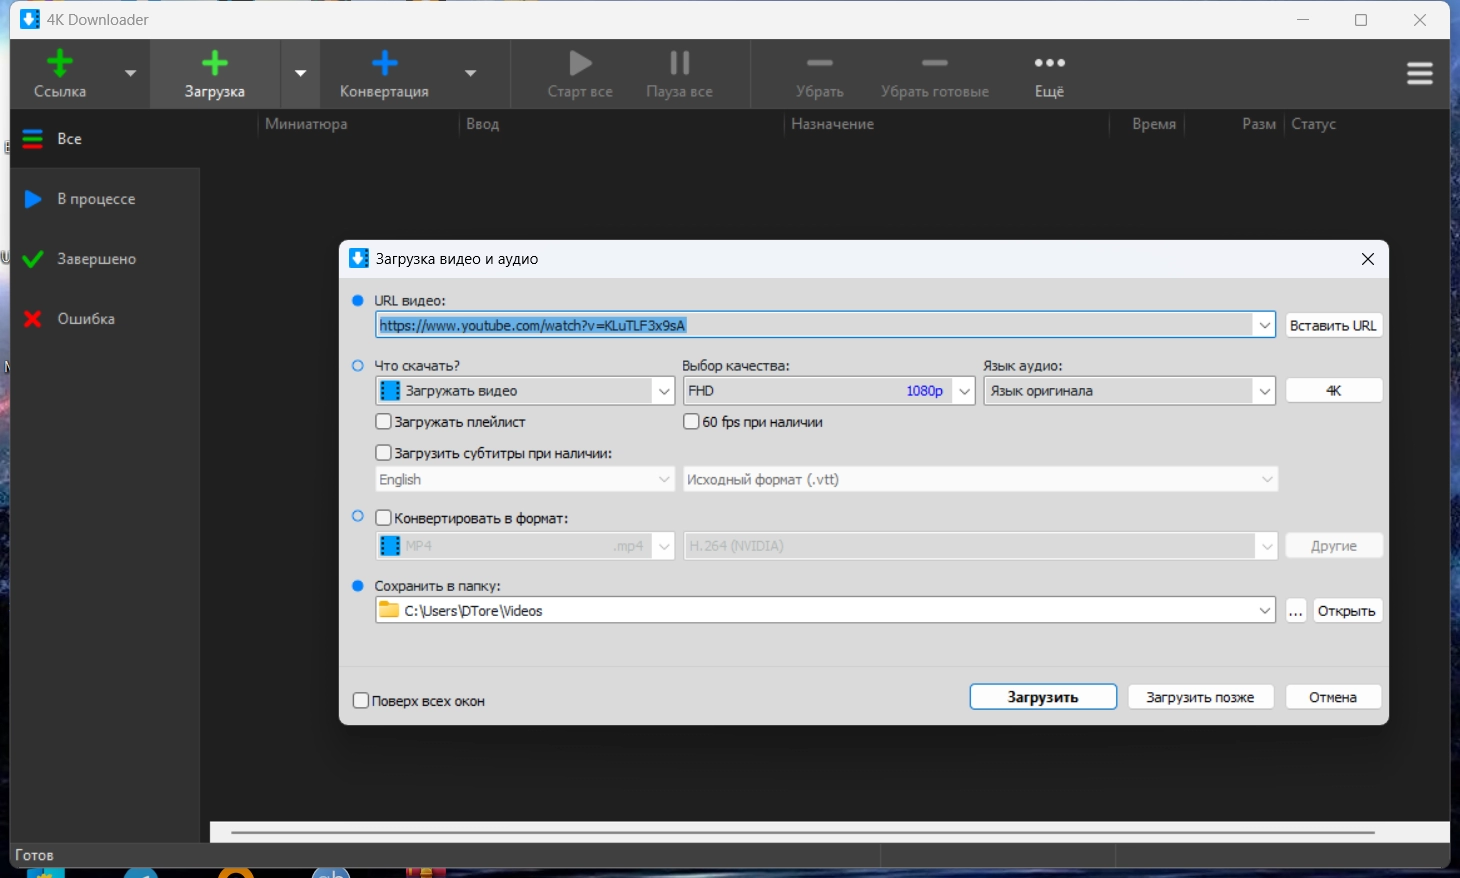The width and height of the screenshot is (1460, 878).
Task: Sort by Статус column
Action: (x=1313, y=124)
